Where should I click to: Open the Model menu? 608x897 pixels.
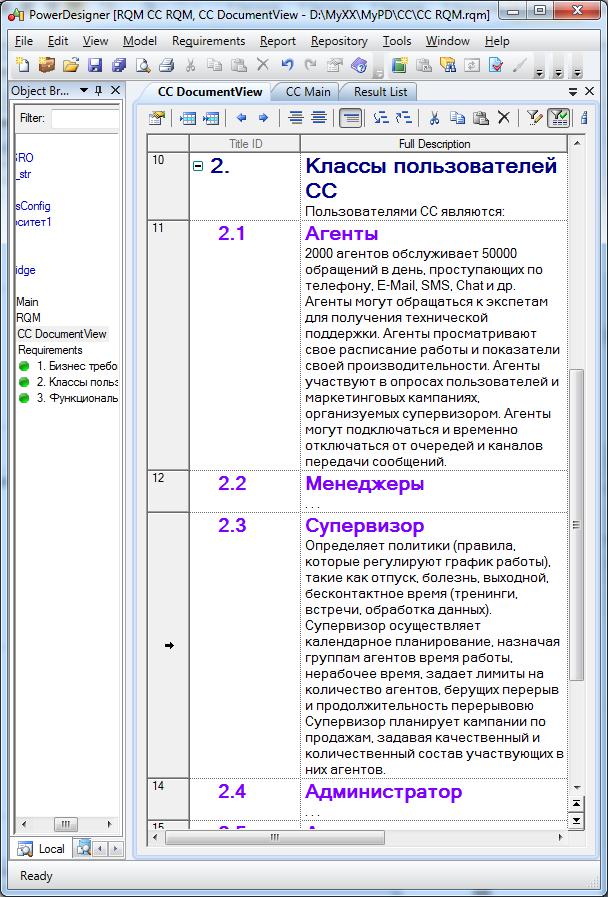[x=140, y=41]
